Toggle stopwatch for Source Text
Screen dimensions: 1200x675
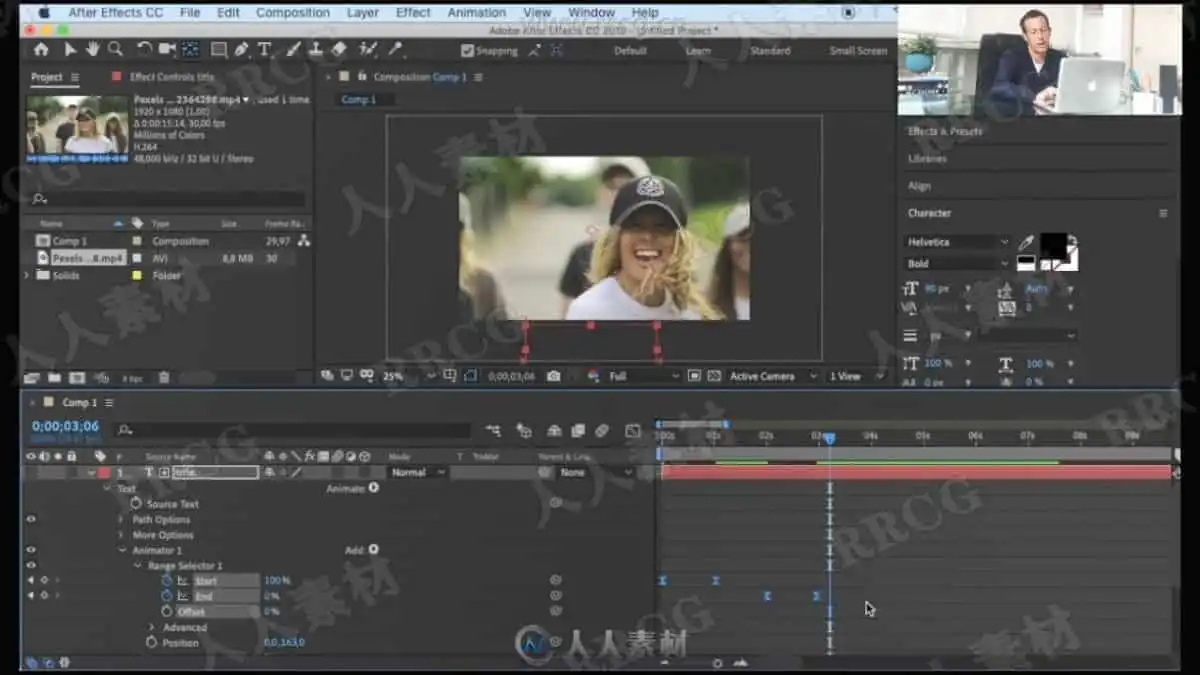[x=137, y=504]
